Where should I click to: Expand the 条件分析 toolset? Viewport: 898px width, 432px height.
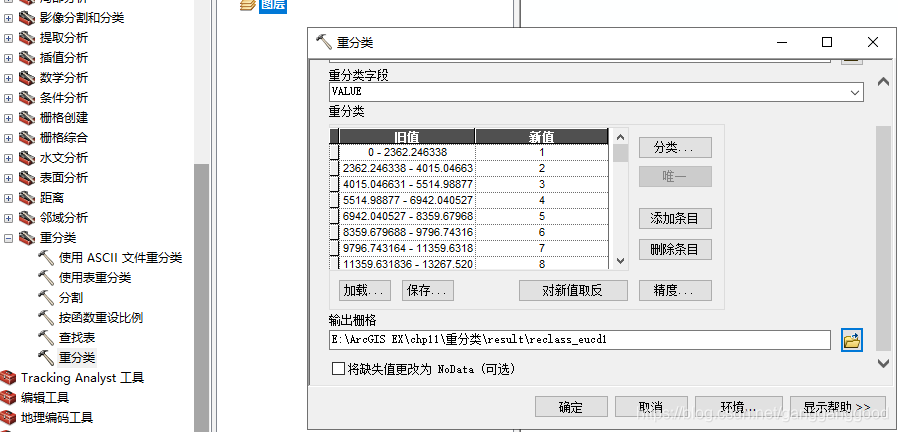pos(8,99)
